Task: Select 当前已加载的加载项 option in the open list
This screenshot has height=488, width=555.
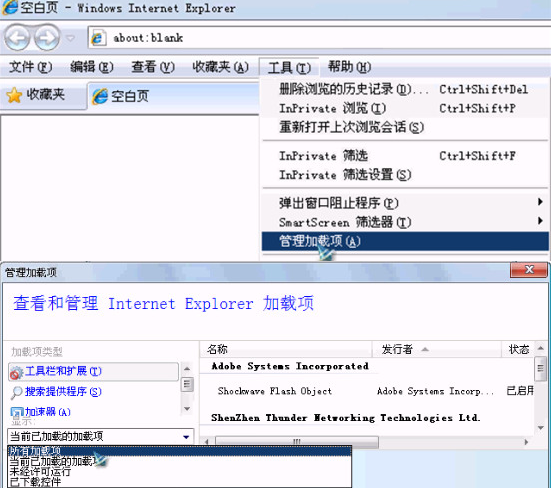Action: [x=179, y=461]
